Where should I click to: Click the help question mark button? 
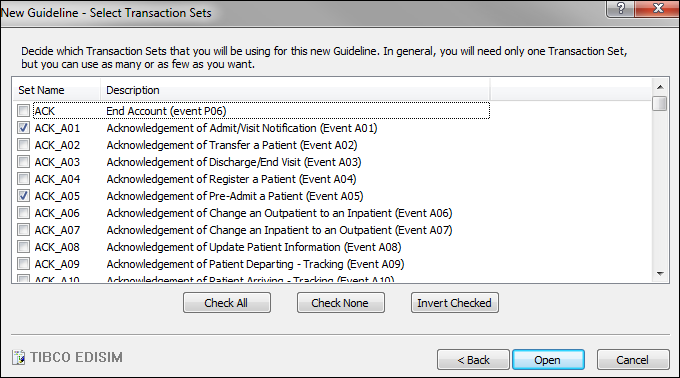(620, 8)
